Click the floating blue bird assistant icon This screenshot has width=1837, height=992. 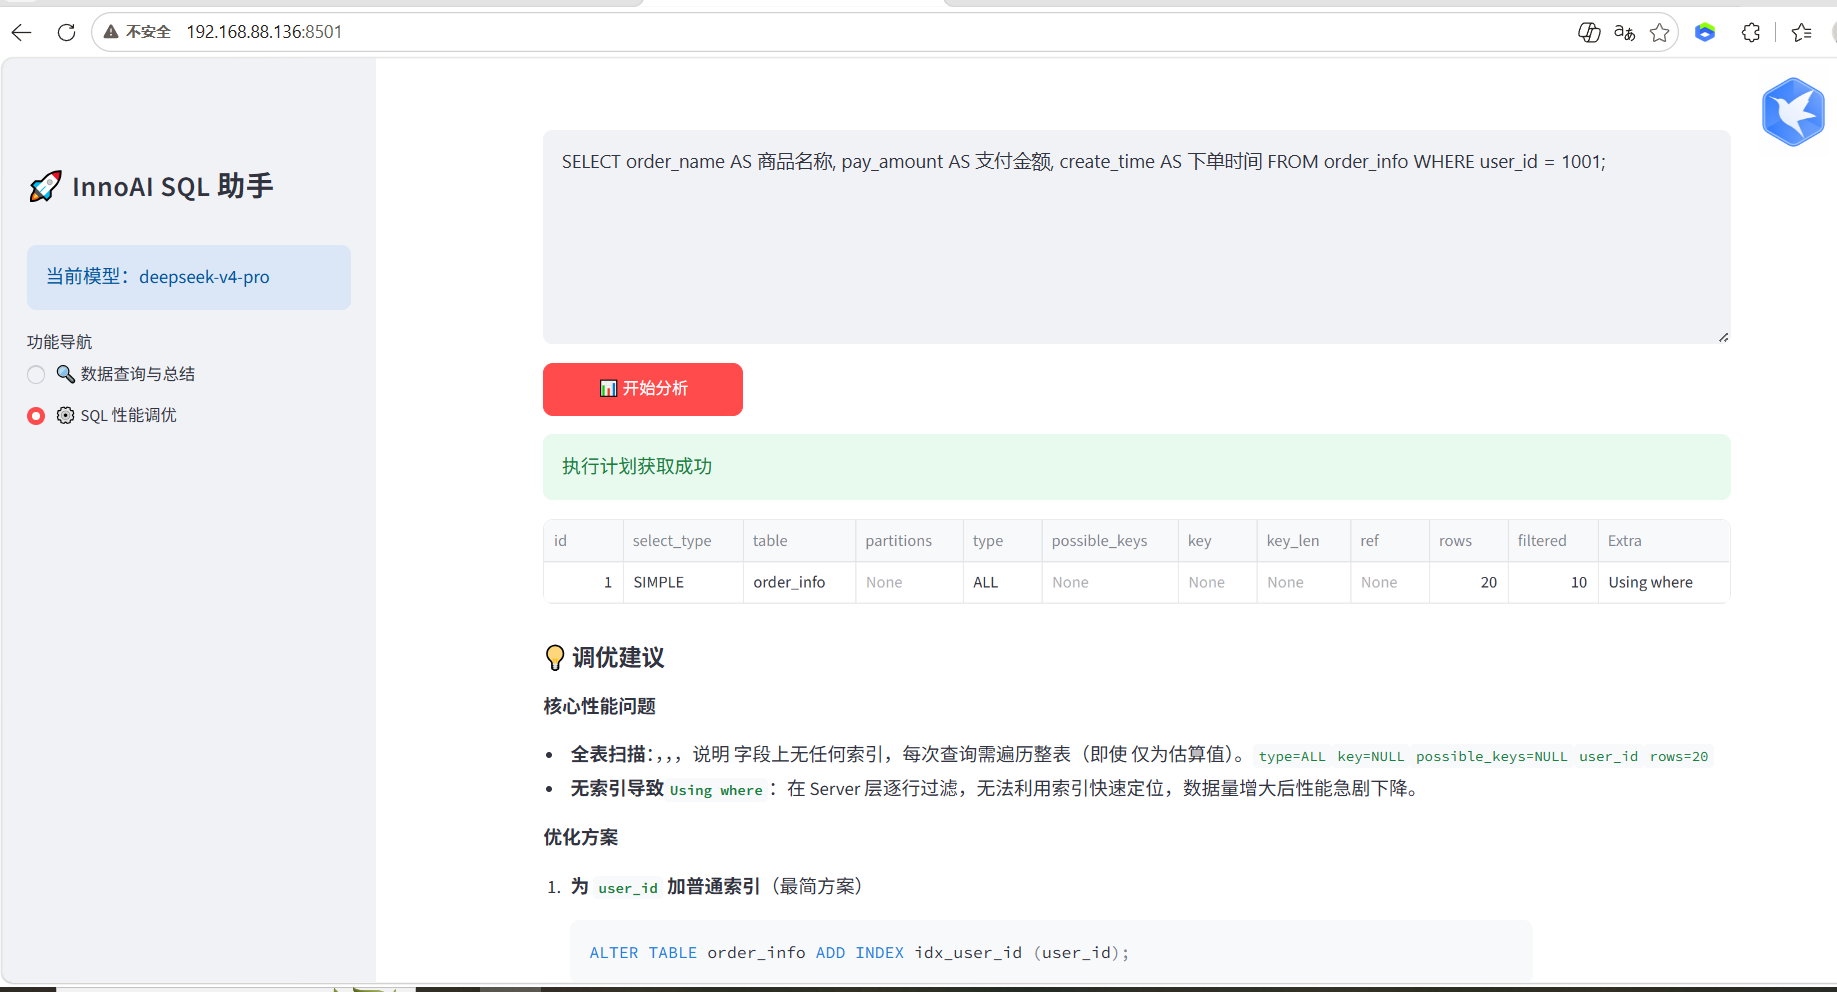pyautogui.click(x=1793, y=112)
